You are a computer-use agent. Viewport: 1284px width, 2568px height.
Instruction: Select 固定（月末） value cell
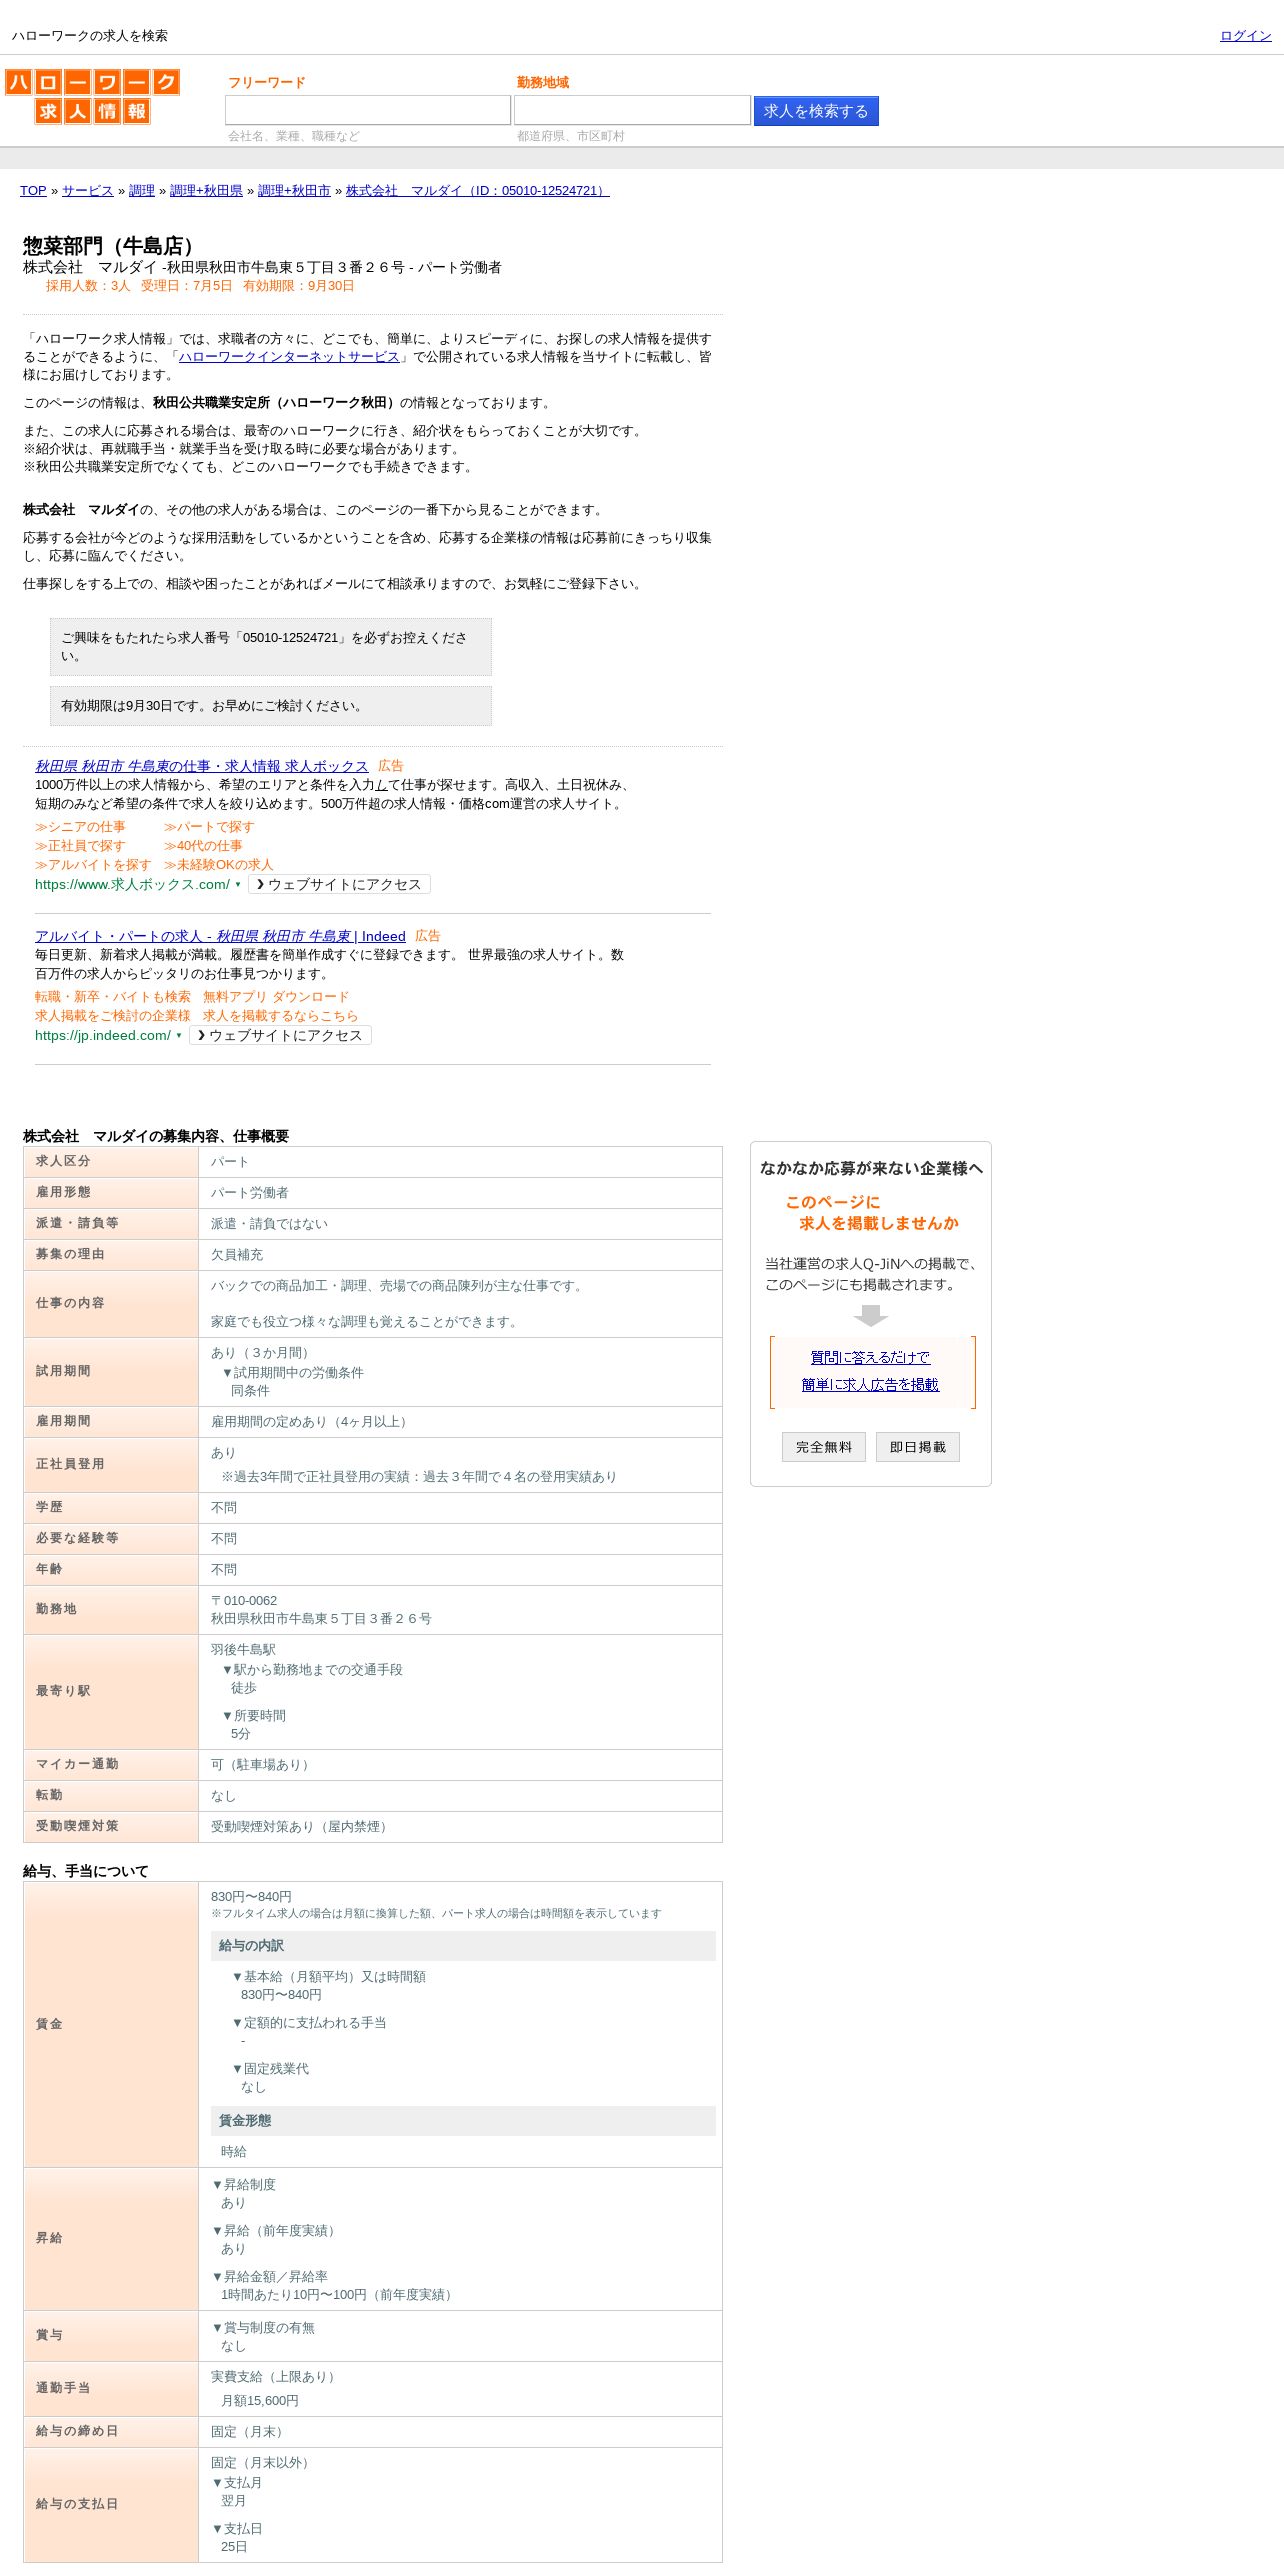[460, 2432]
